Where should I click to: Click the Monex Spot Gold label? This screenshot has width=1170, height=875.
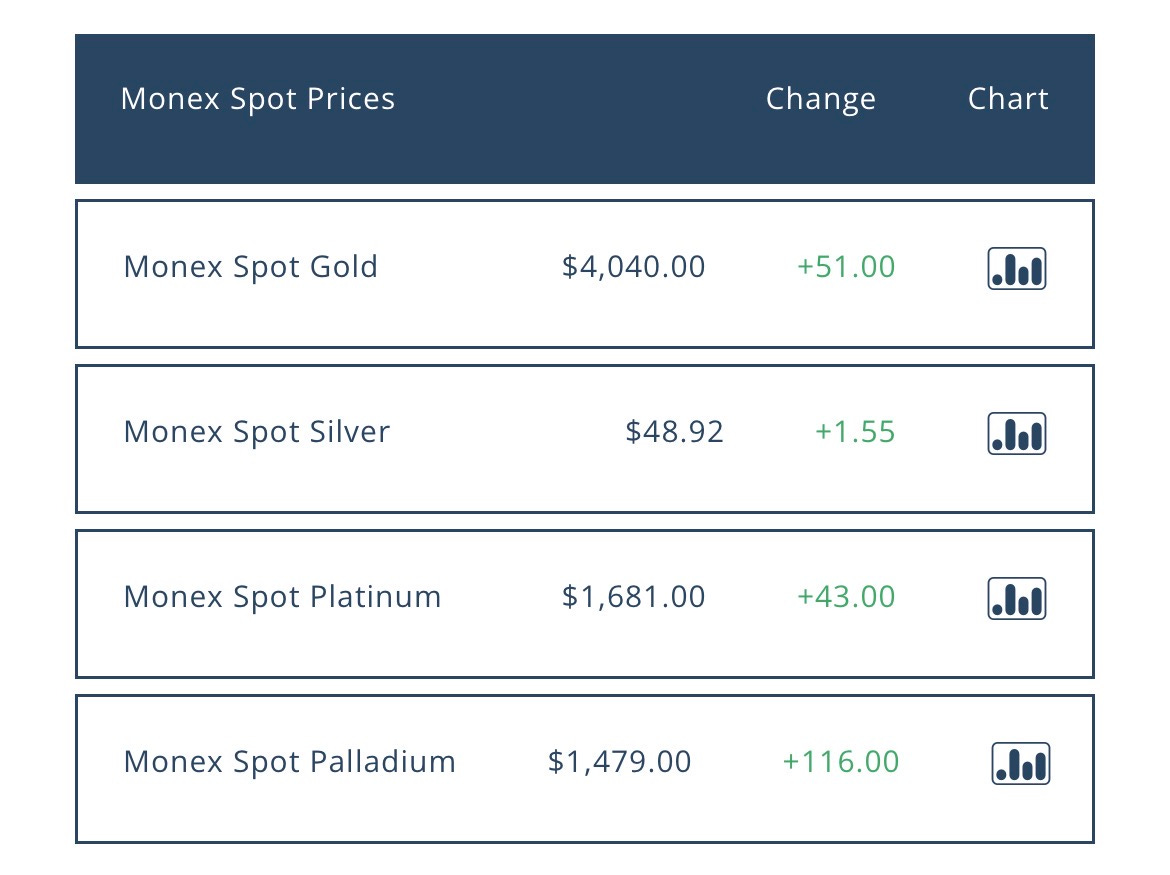pos(250,267)
